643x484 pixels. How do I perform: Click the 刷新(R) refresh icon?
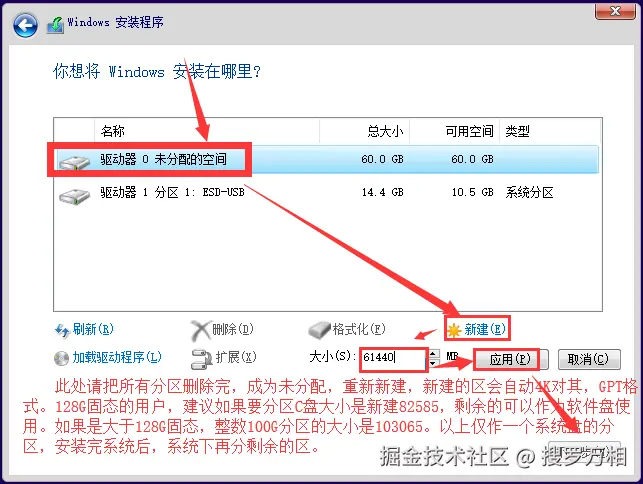pos(62,330)
